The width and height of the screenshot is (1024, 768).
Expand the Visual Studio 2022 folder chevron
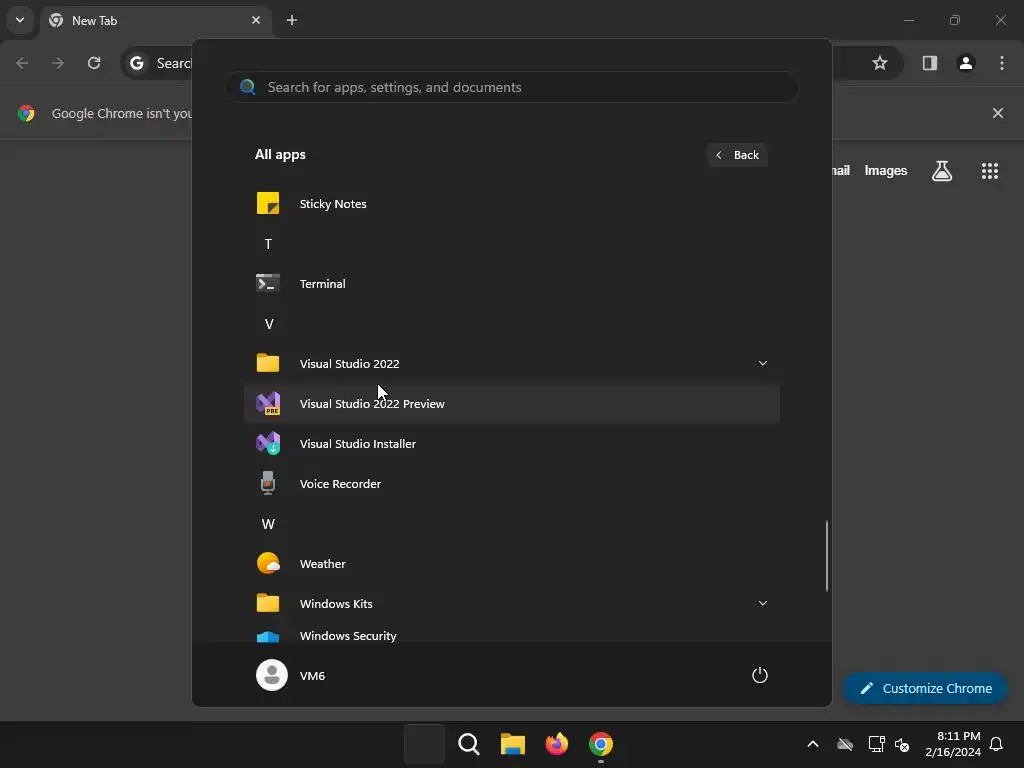pyautogui.click(x=762, y=363)
